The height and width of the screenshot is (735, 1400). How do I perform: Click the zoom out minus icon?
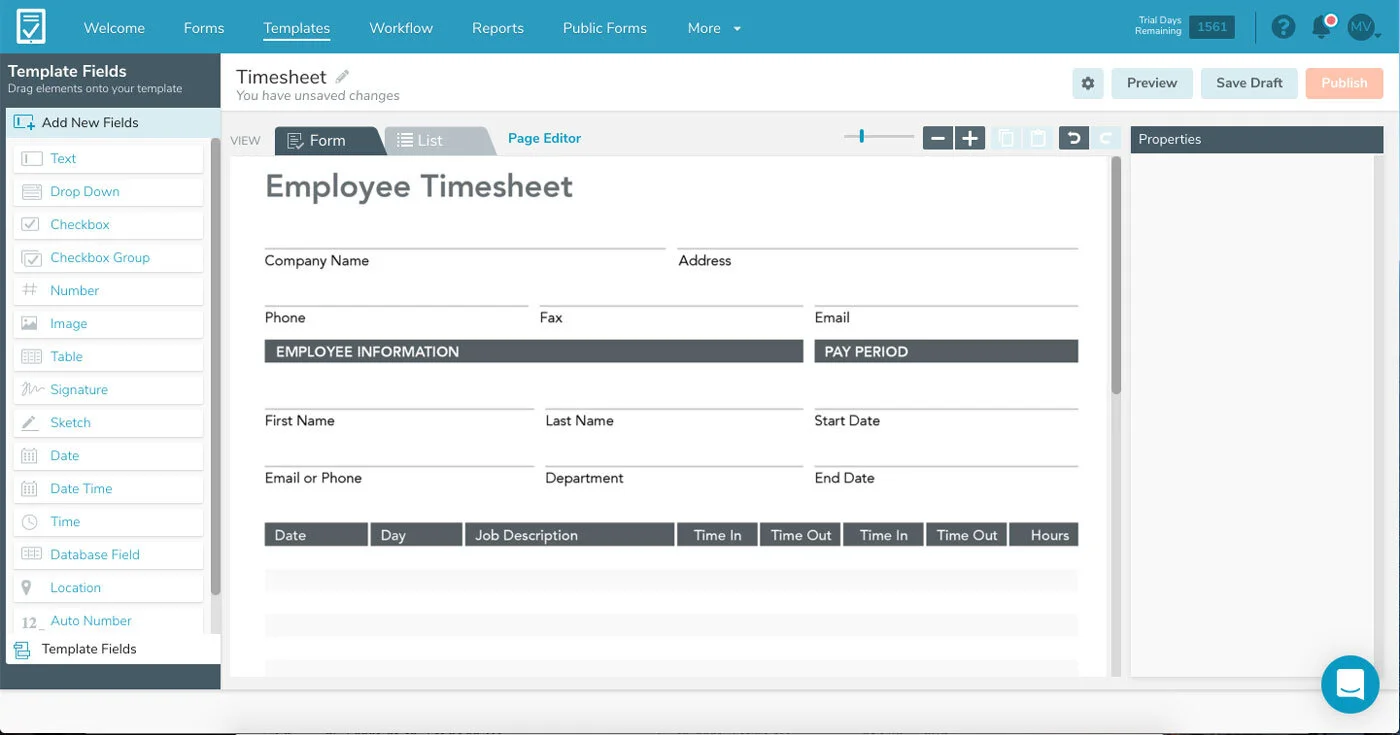(937, 137)
